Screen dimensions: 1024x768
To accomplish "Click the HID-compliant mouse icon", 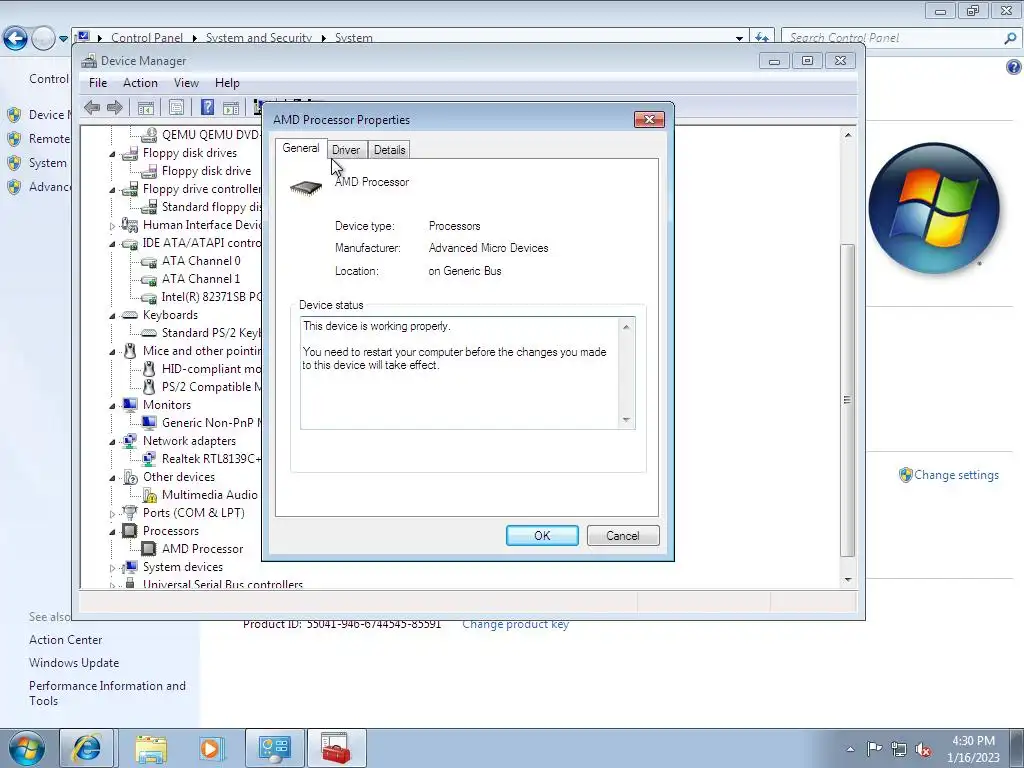I will click(149, 369).
